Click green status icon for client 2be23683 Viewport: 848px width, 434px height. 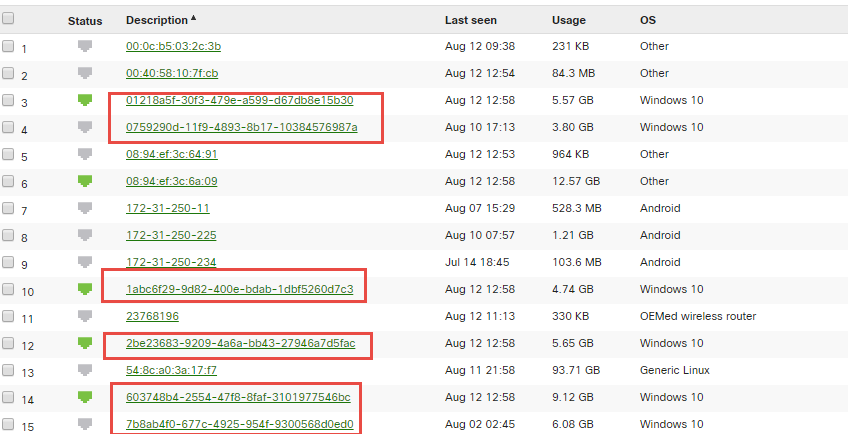[x=85, y=343]
